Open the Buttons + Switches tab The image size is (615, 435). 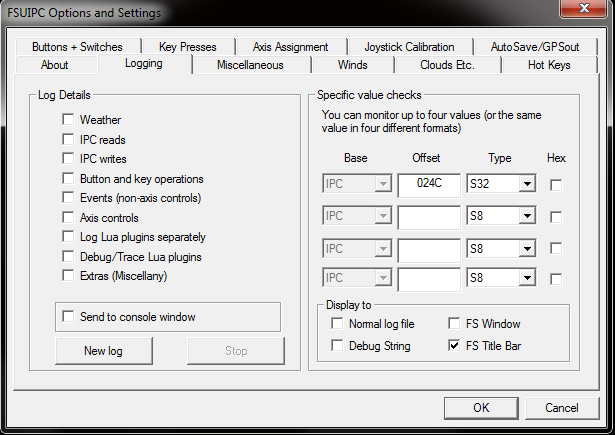tap(78, 47)
